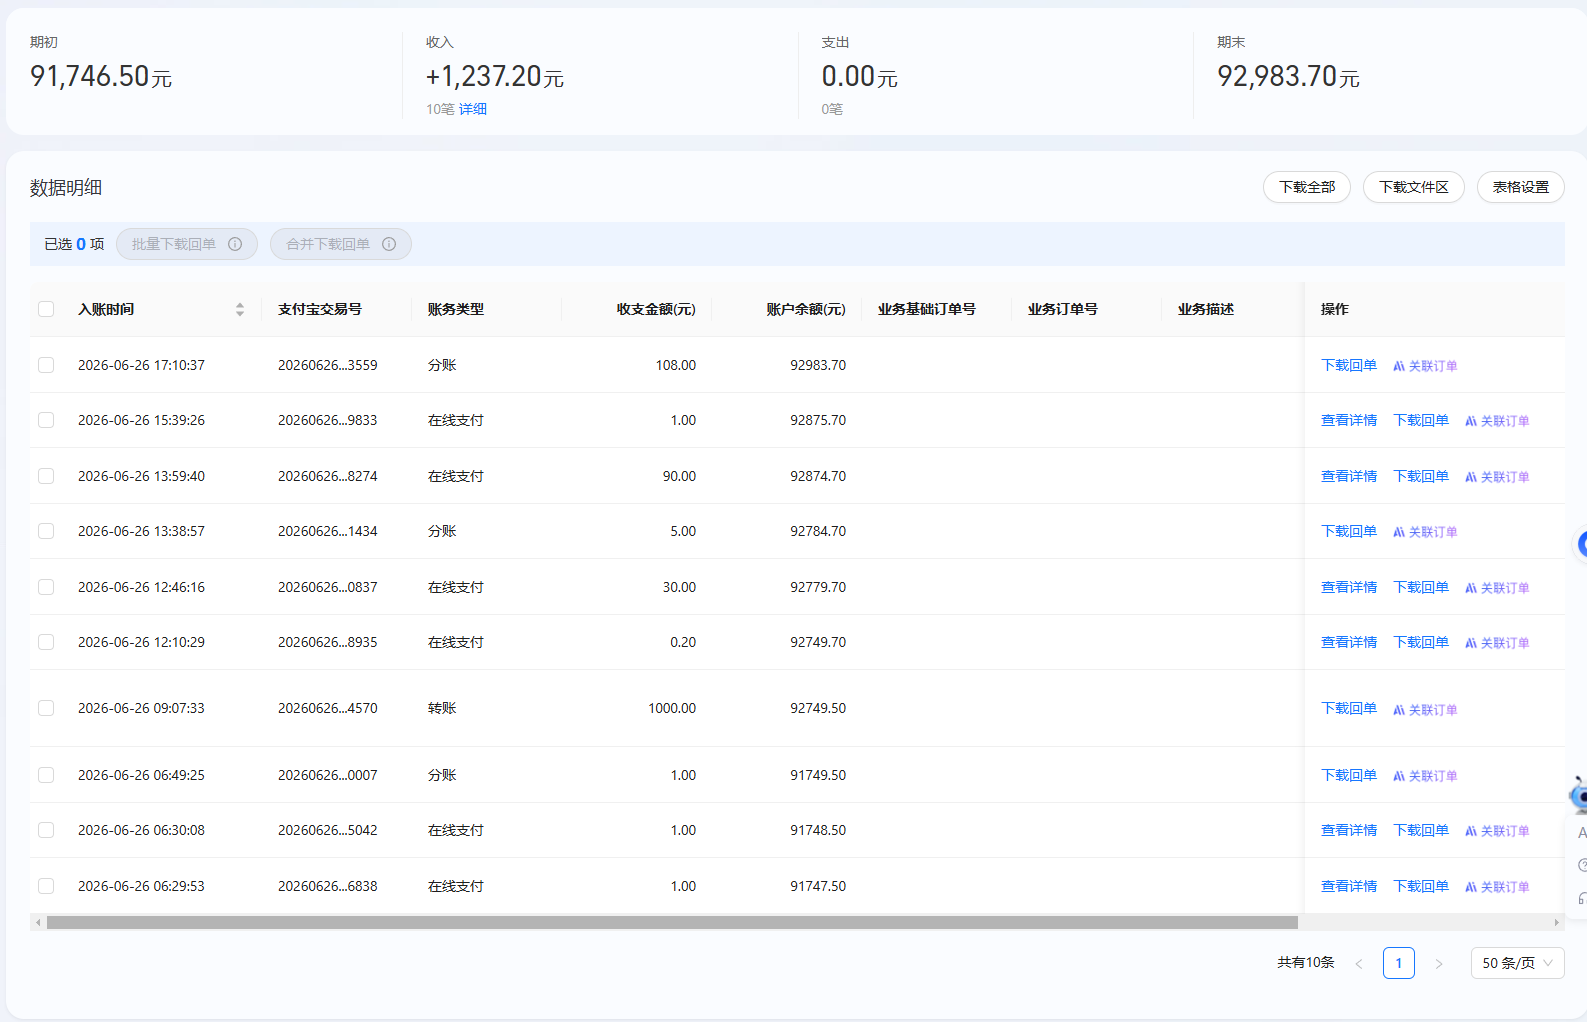Select page number 1 in pagination

(1398, 963)
